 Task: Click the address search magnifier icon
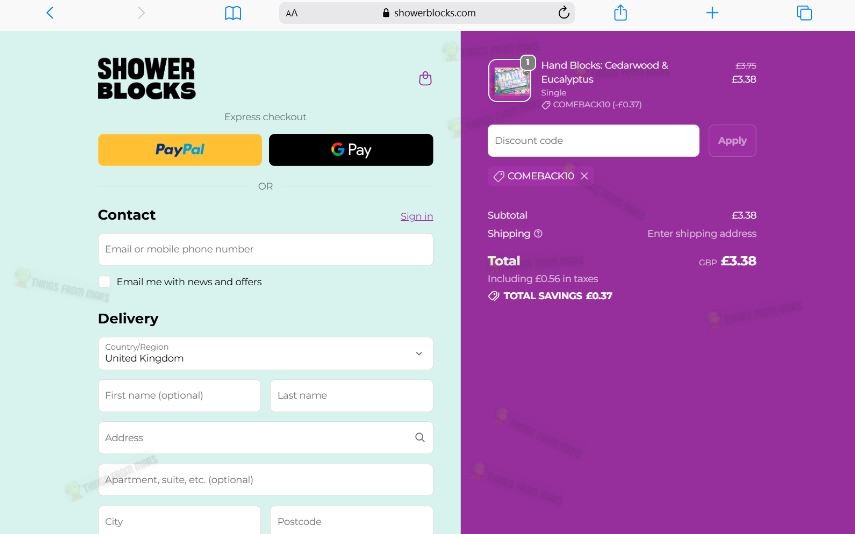(419, 437)
